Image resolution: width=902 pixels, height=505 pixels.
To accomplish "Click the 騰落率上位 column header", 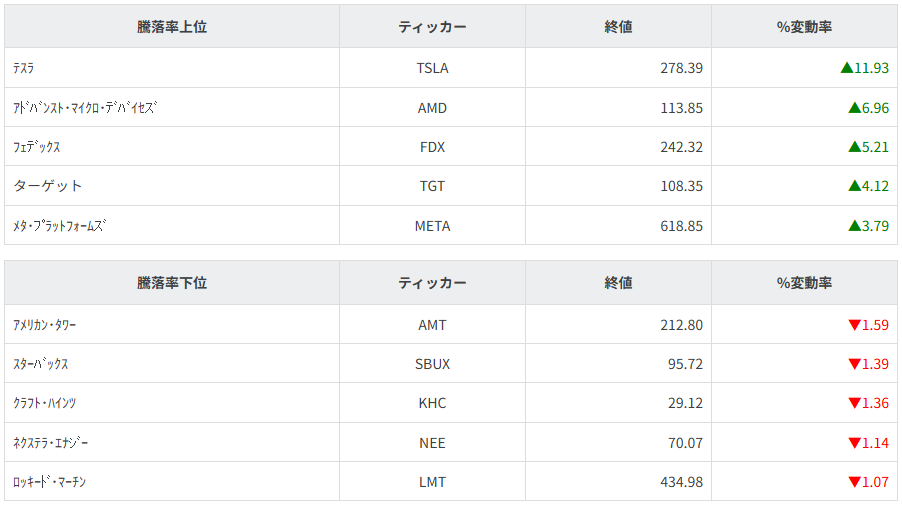I will pyautogui.click(x=172, y=27).
